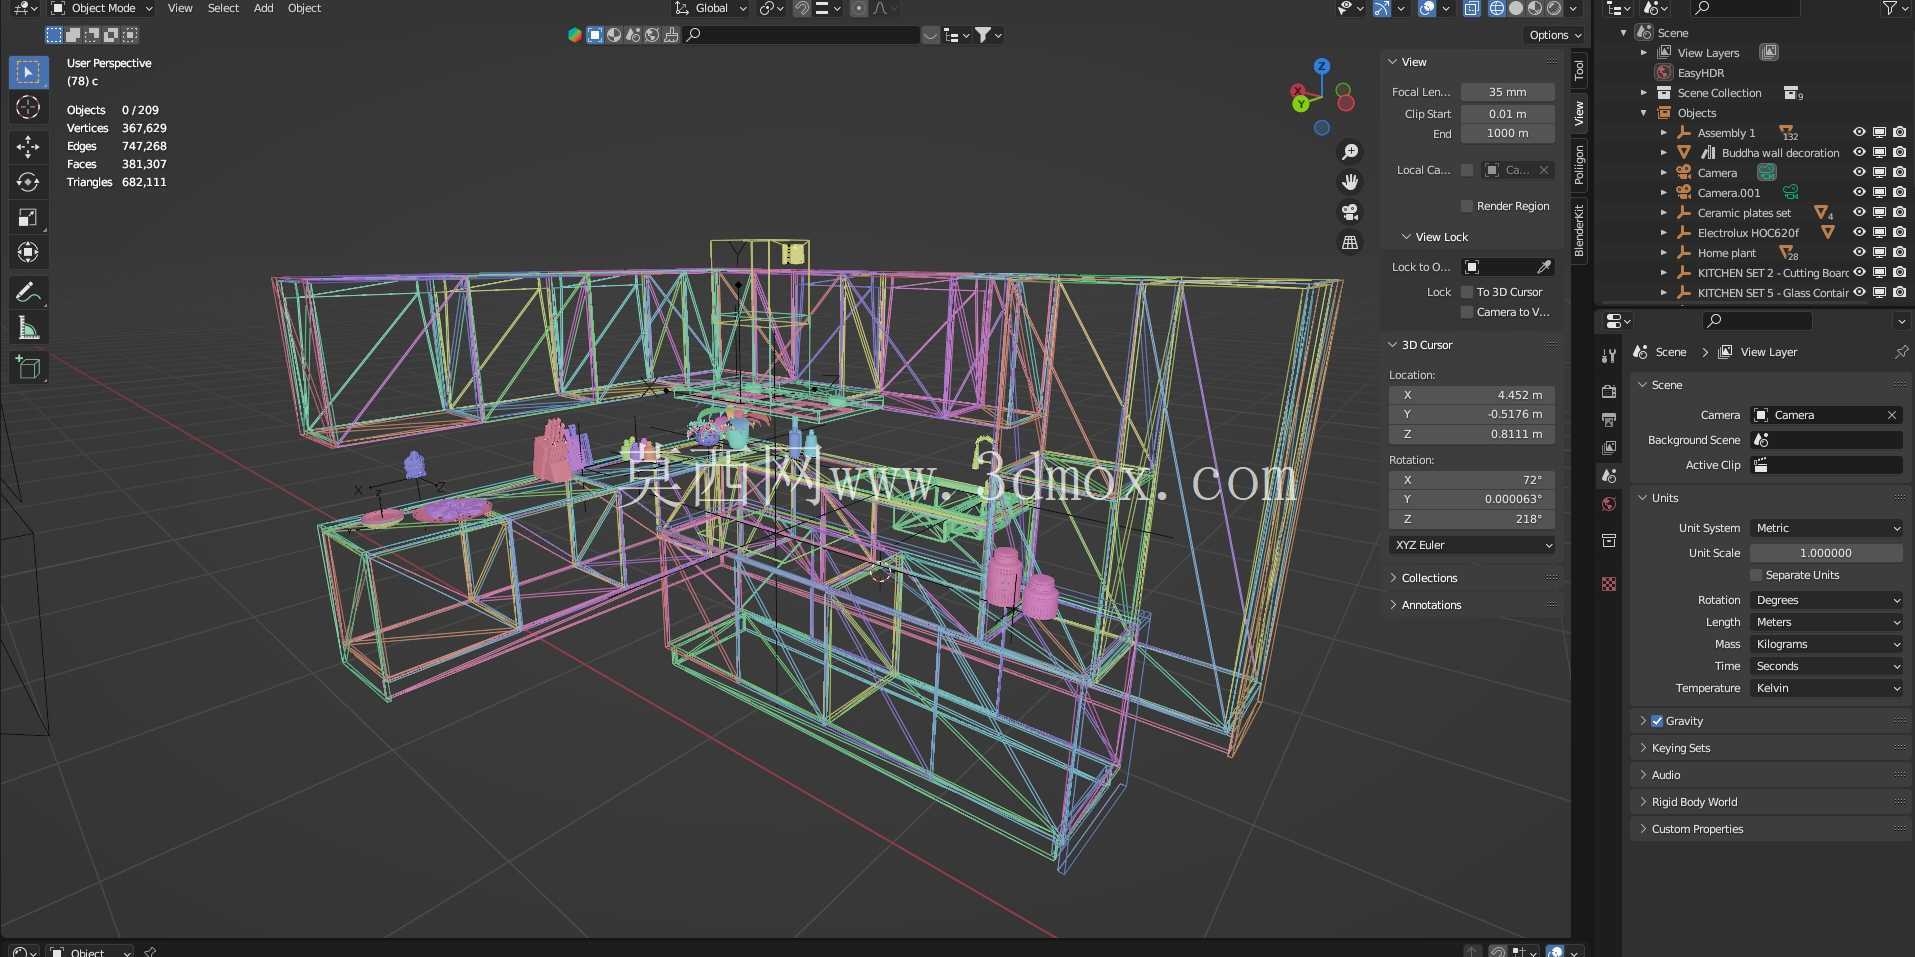The height and width of the screenshot is (957, 1915).
Task: Open the Output properties tab icon
Action: [x=1609, y=420]
